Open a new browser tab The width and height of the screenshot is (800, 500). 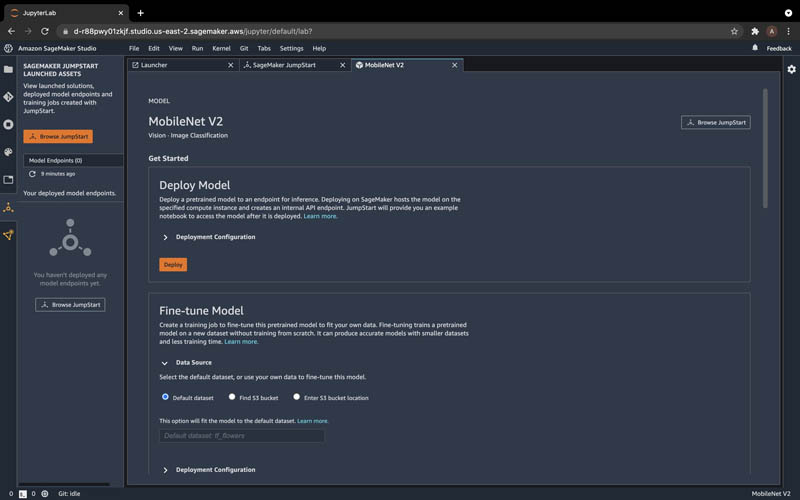pyautogui.click(x=140, y=13)
